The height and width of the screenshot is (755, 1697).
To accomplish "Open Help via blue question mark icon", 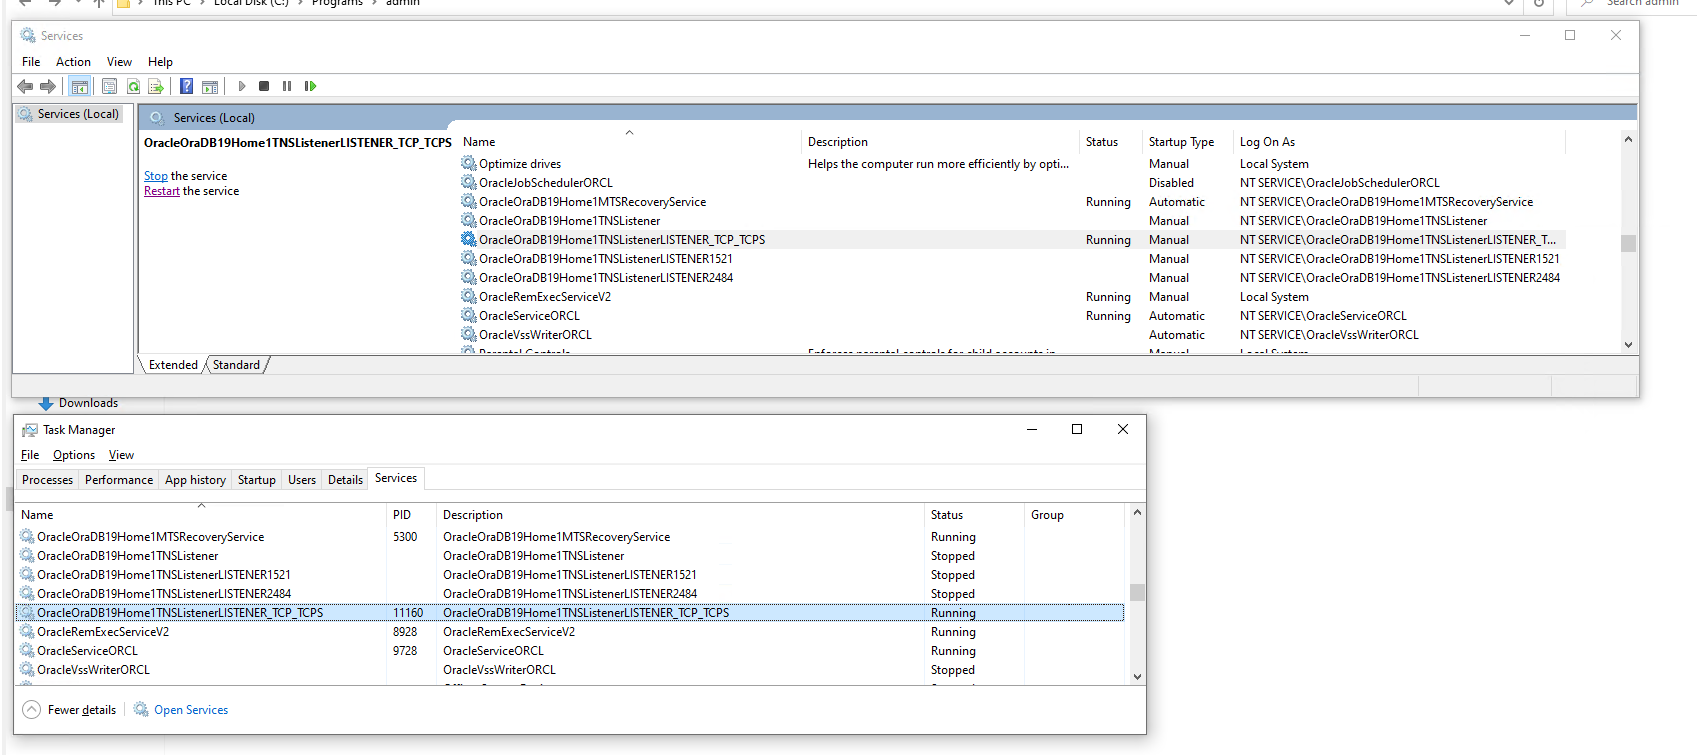I will coord(186,86).
